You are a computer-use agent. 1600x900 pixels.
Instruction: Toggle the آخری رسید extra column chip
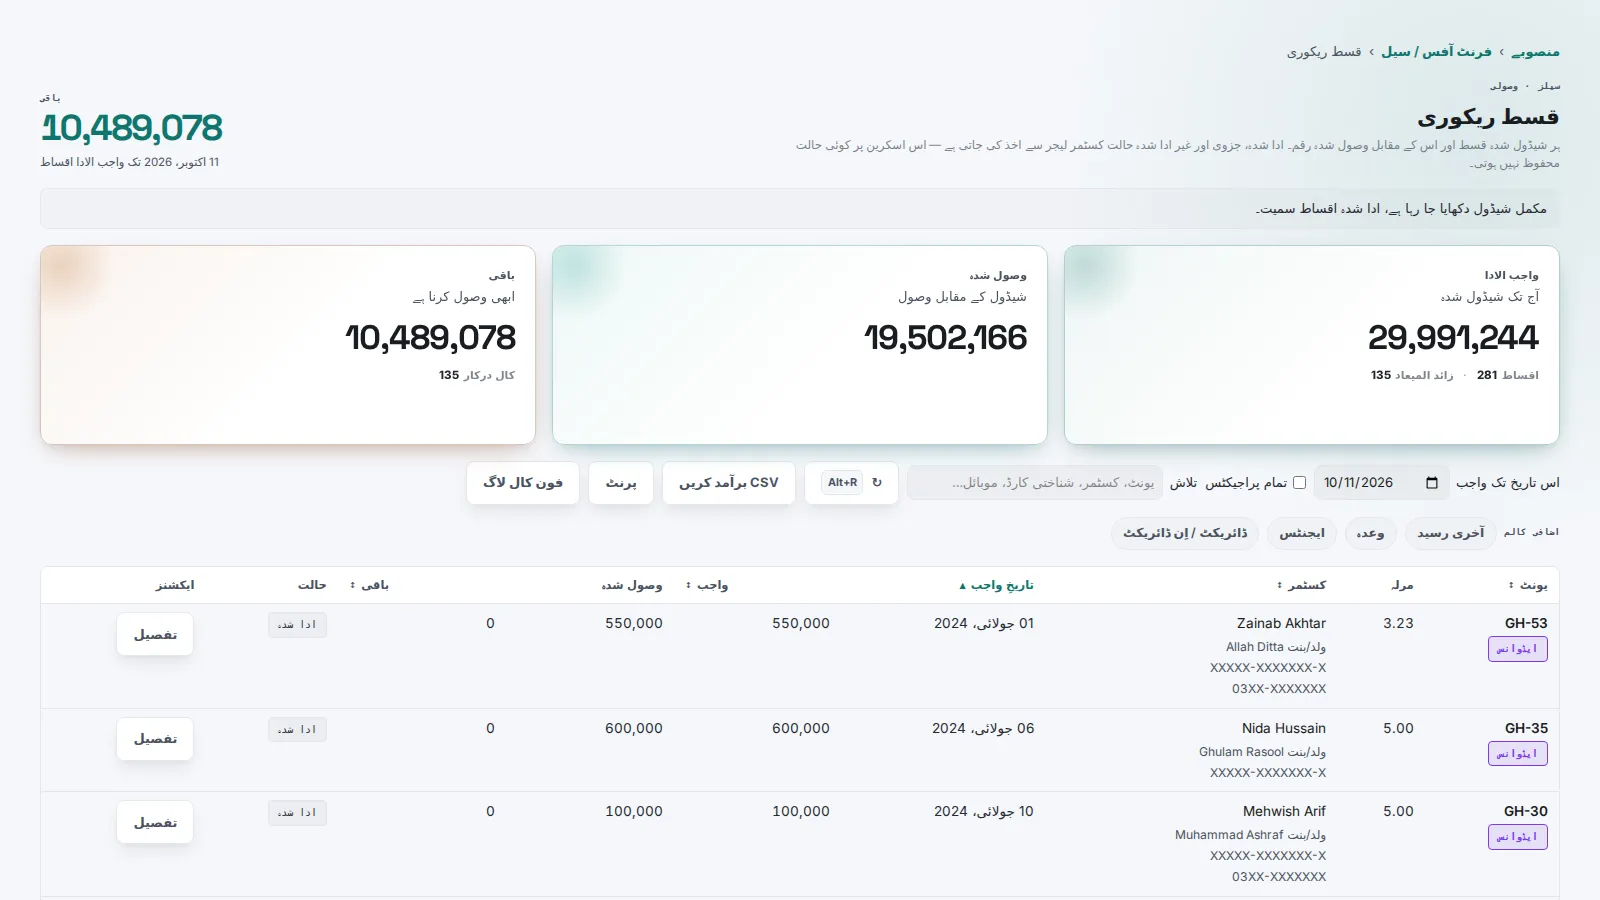pos(1450,533)
